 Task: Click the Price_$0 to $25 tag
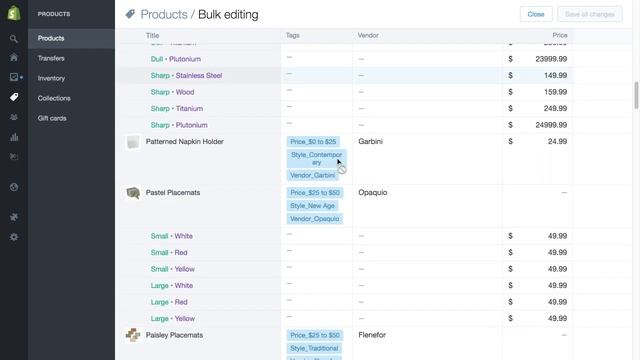(x=313, y=142)
